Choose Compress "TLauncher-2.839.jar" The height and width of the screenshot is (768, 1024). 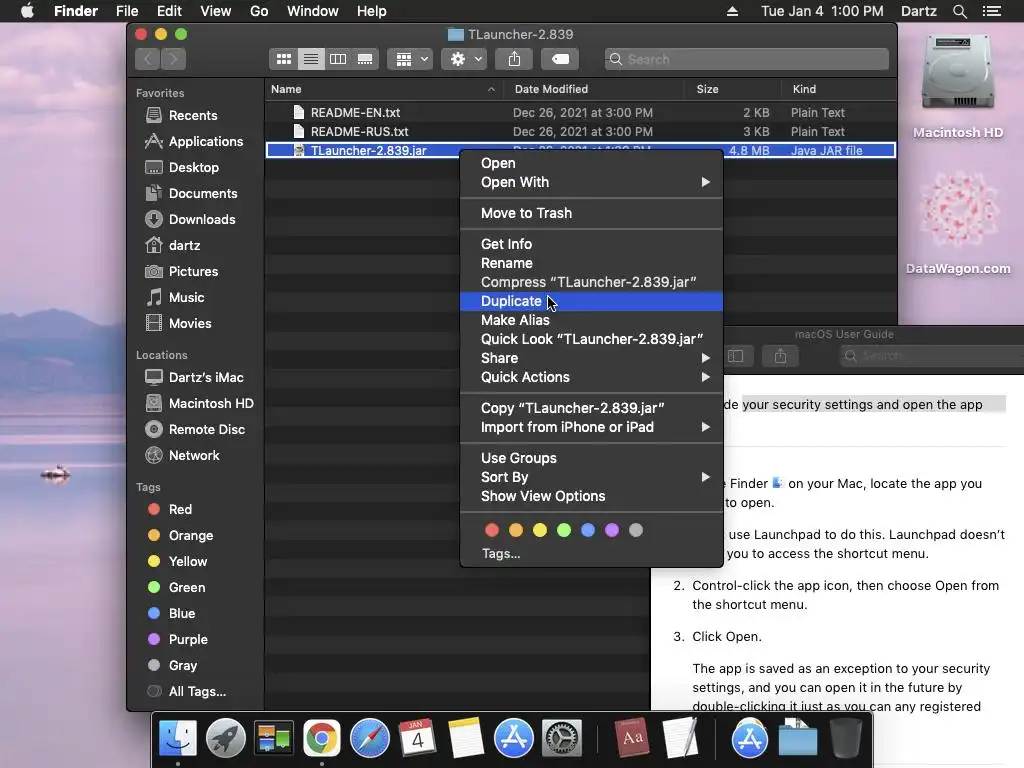pyautogui.click(x=591, y=282)
